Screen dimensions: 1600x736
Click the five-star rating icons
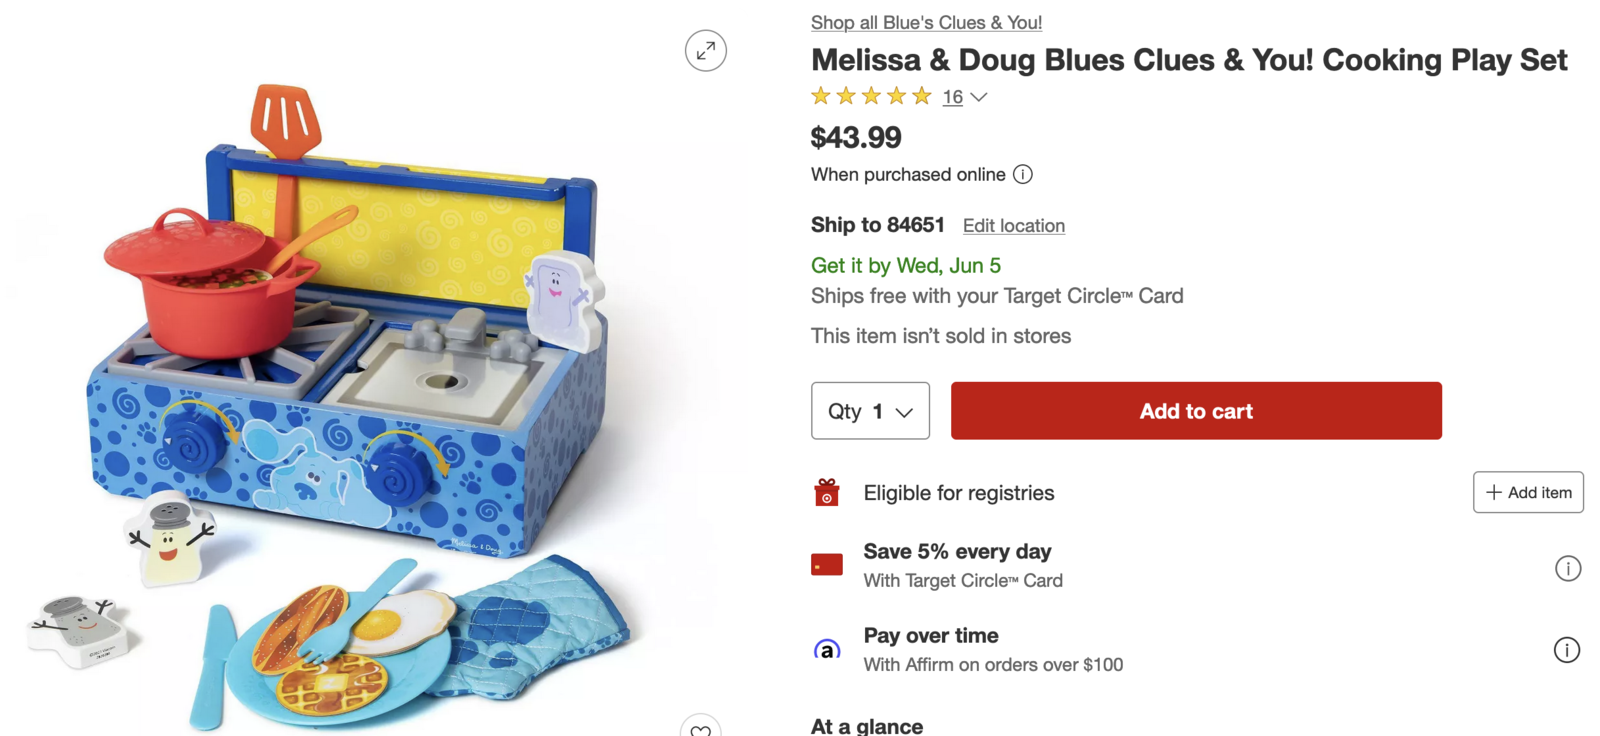(x=871, y=97)
